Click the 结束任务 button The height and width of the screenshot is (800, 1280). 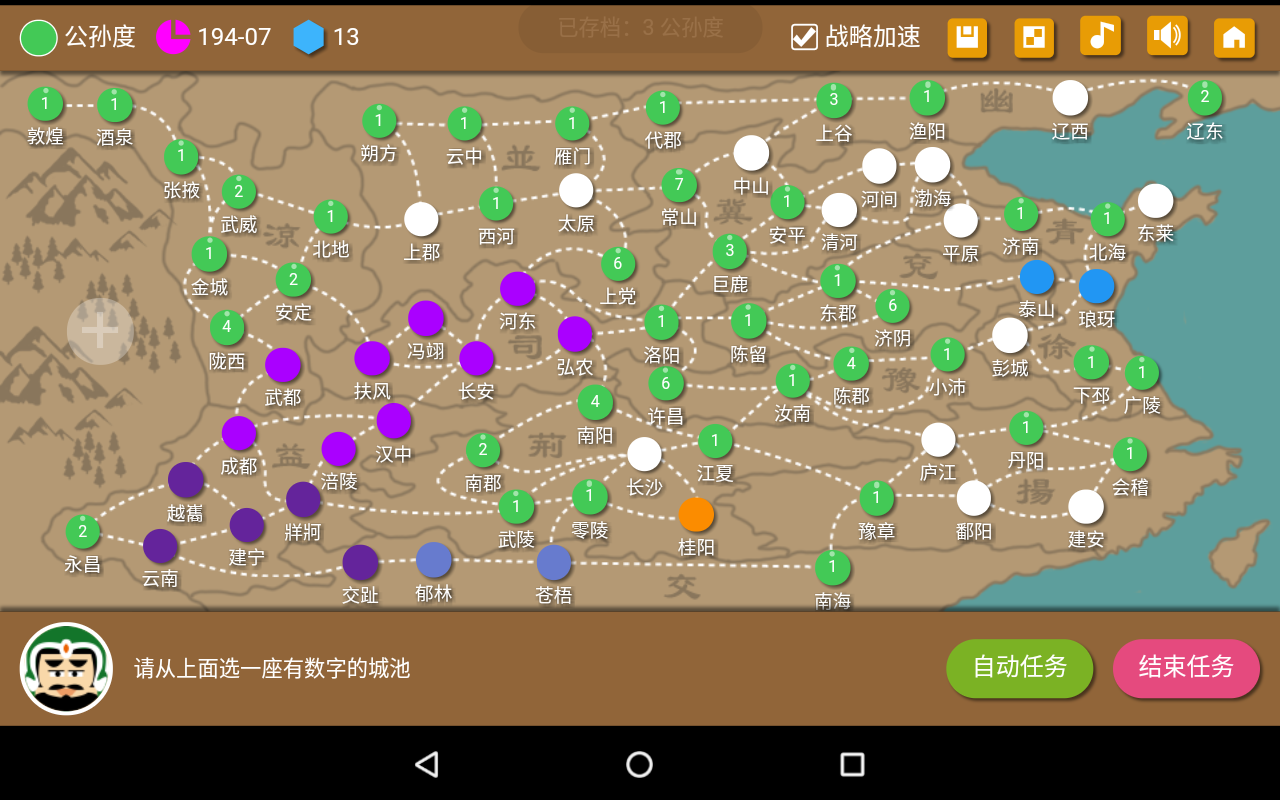click(x=1186, y=667)
